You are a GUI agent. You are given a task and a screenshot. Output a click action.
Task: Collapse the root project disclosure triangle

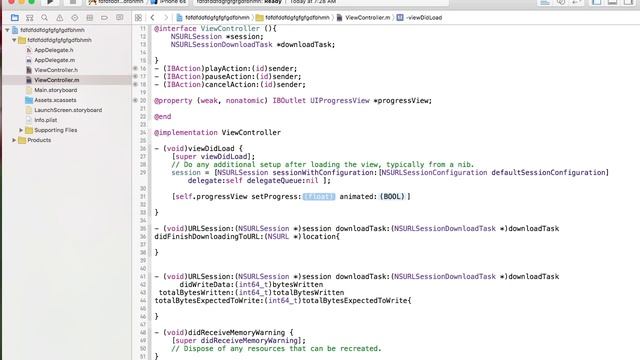7,30
